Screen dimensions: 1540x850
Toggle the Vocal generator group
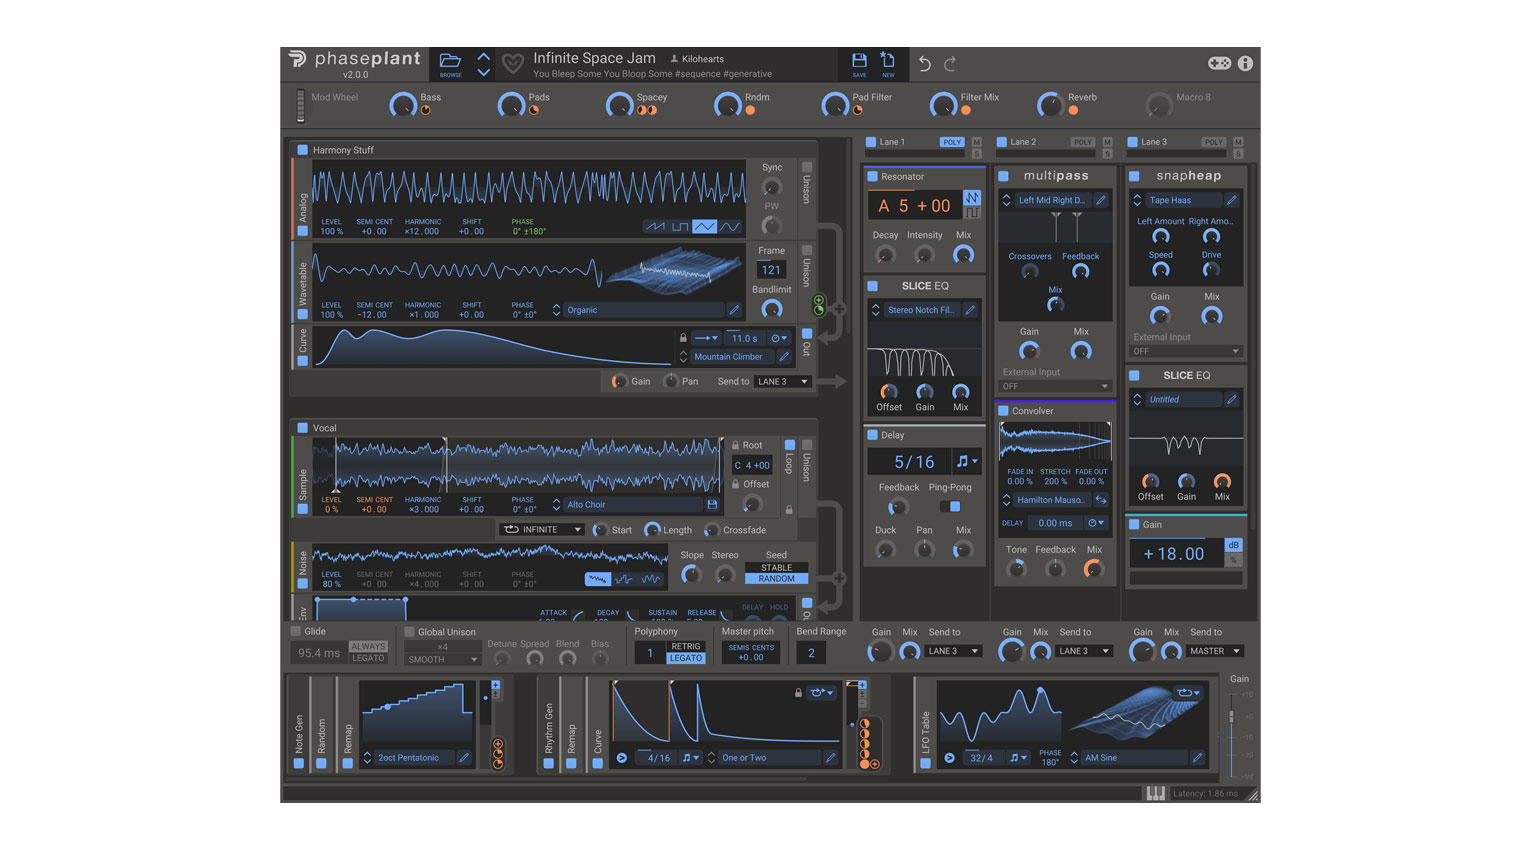point(302,428)
